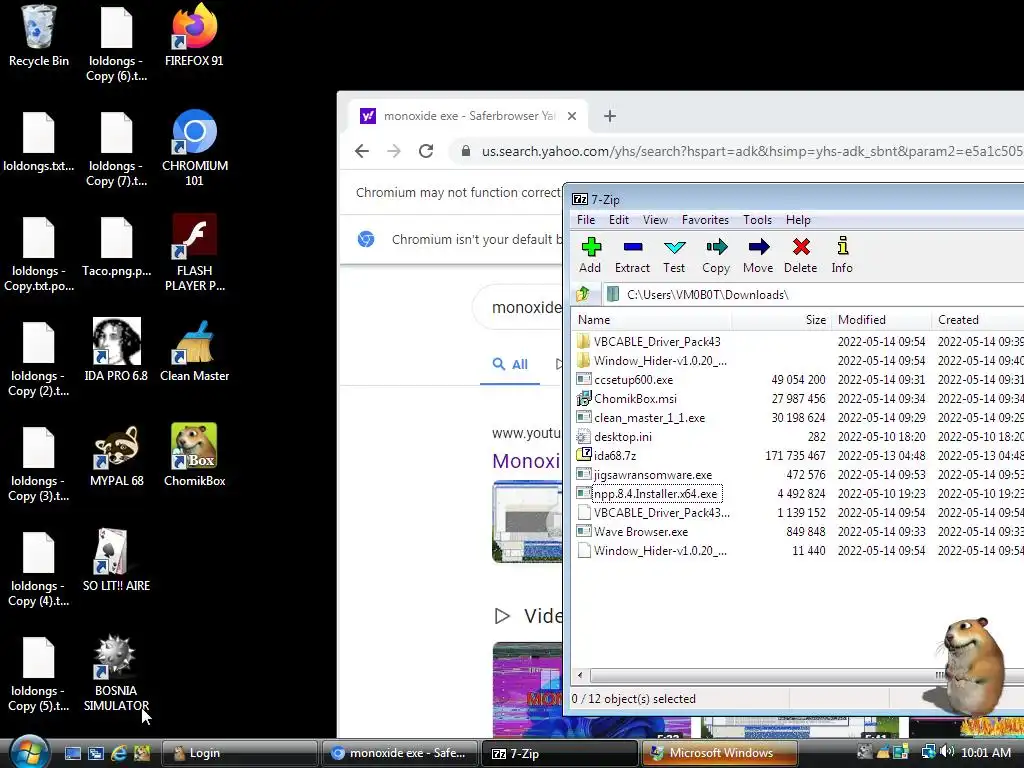This screenshot has width=1024, height=768.
Task: Click the 7-Zip address path field
Action: pos(813,295)
